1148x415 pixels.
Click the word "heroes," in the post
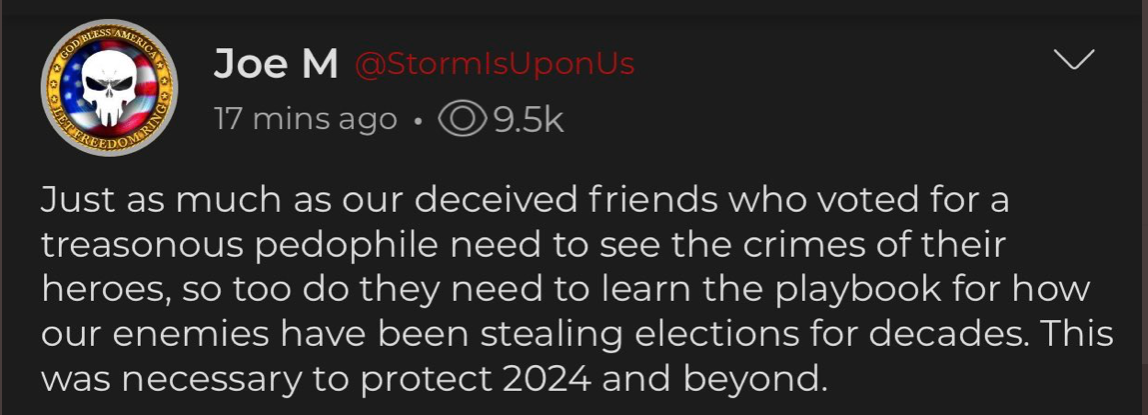98,290
